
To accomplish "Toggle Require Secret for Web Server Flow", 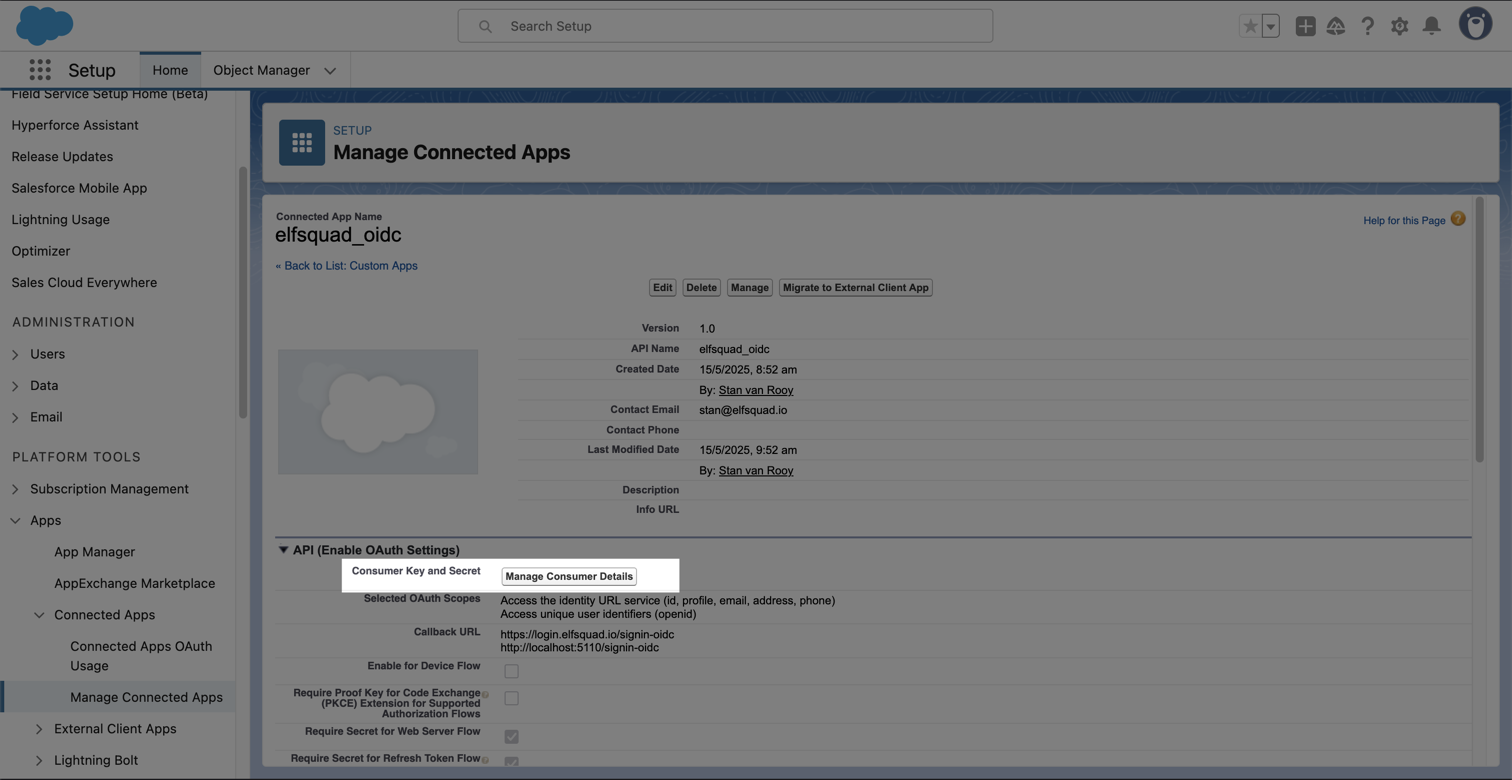I will click(x=511, y=737).
